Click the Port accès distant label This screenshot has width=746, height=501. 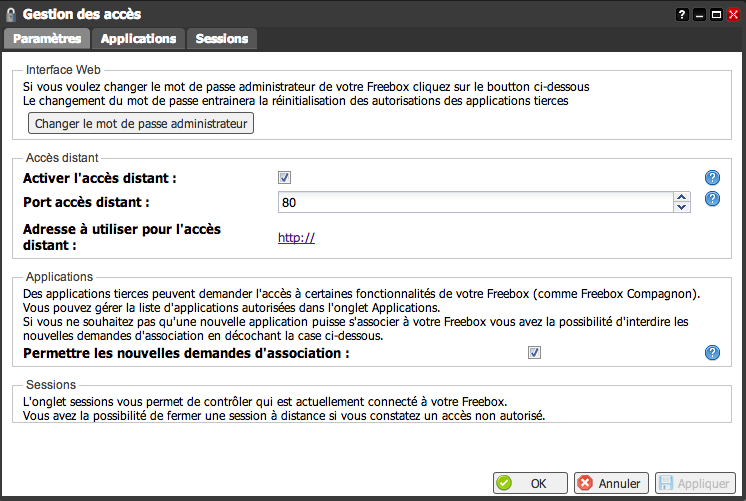tap(86, 202)
